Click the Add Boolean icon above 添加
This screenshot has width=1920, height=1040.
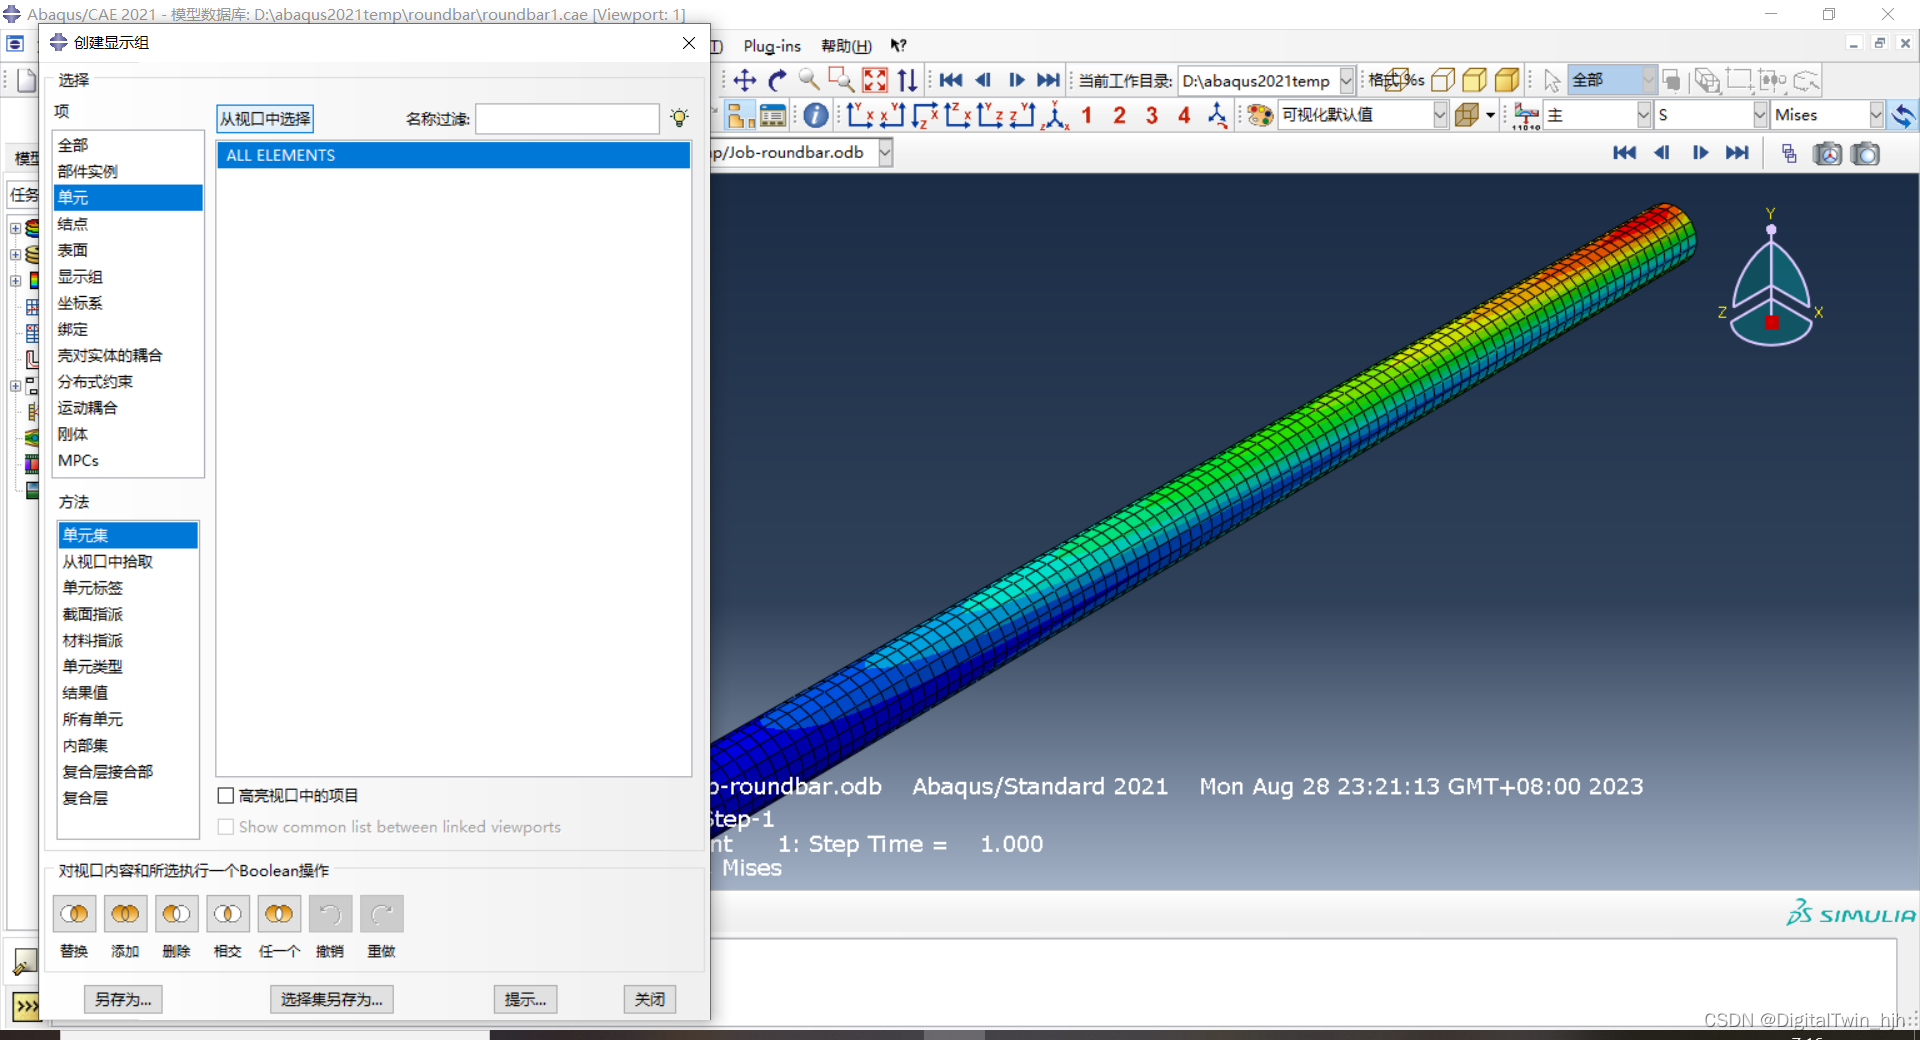[125, 914]
